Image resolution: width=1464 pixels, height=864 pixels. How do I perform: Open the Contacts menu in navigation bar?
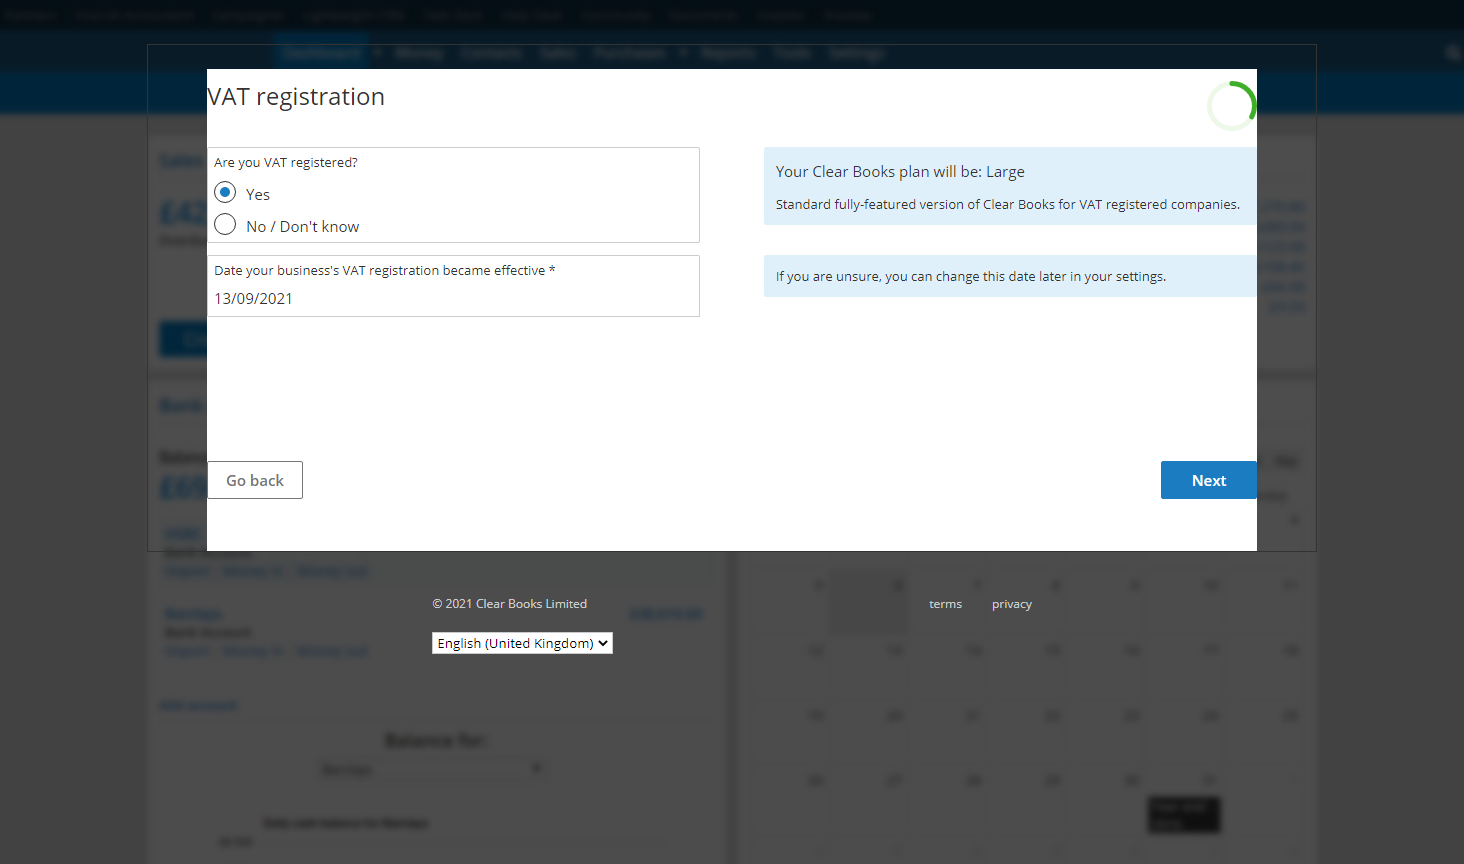[491, 53]
